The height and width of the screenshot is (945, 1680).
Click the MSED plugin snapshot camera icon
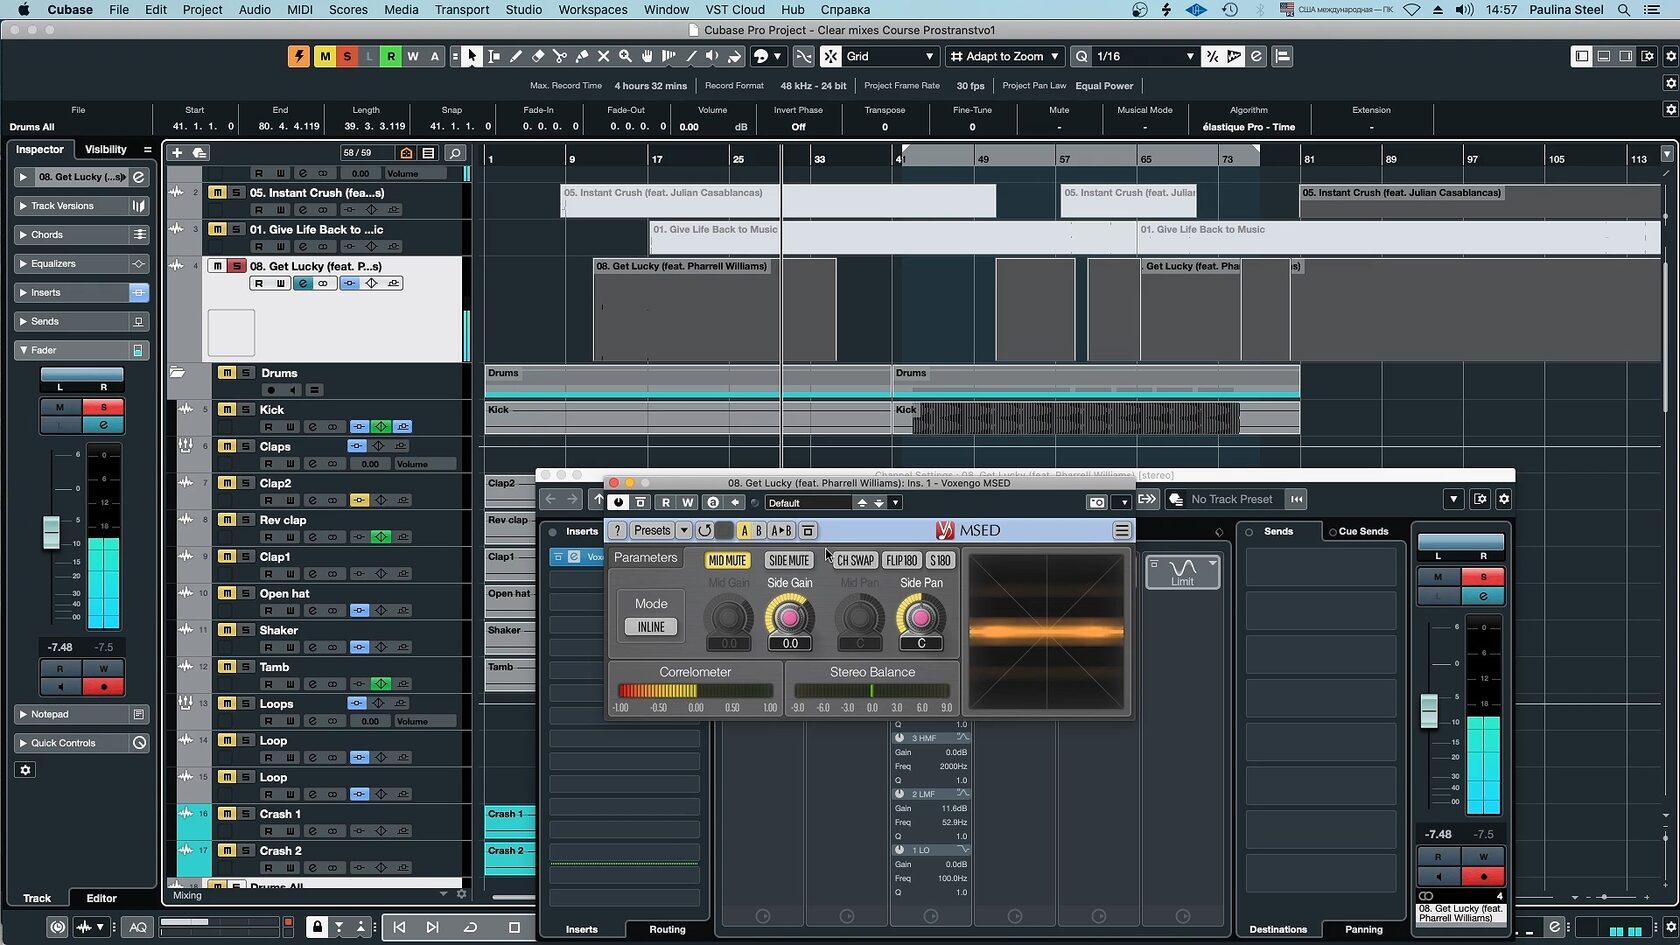(x=1097, y=502)
